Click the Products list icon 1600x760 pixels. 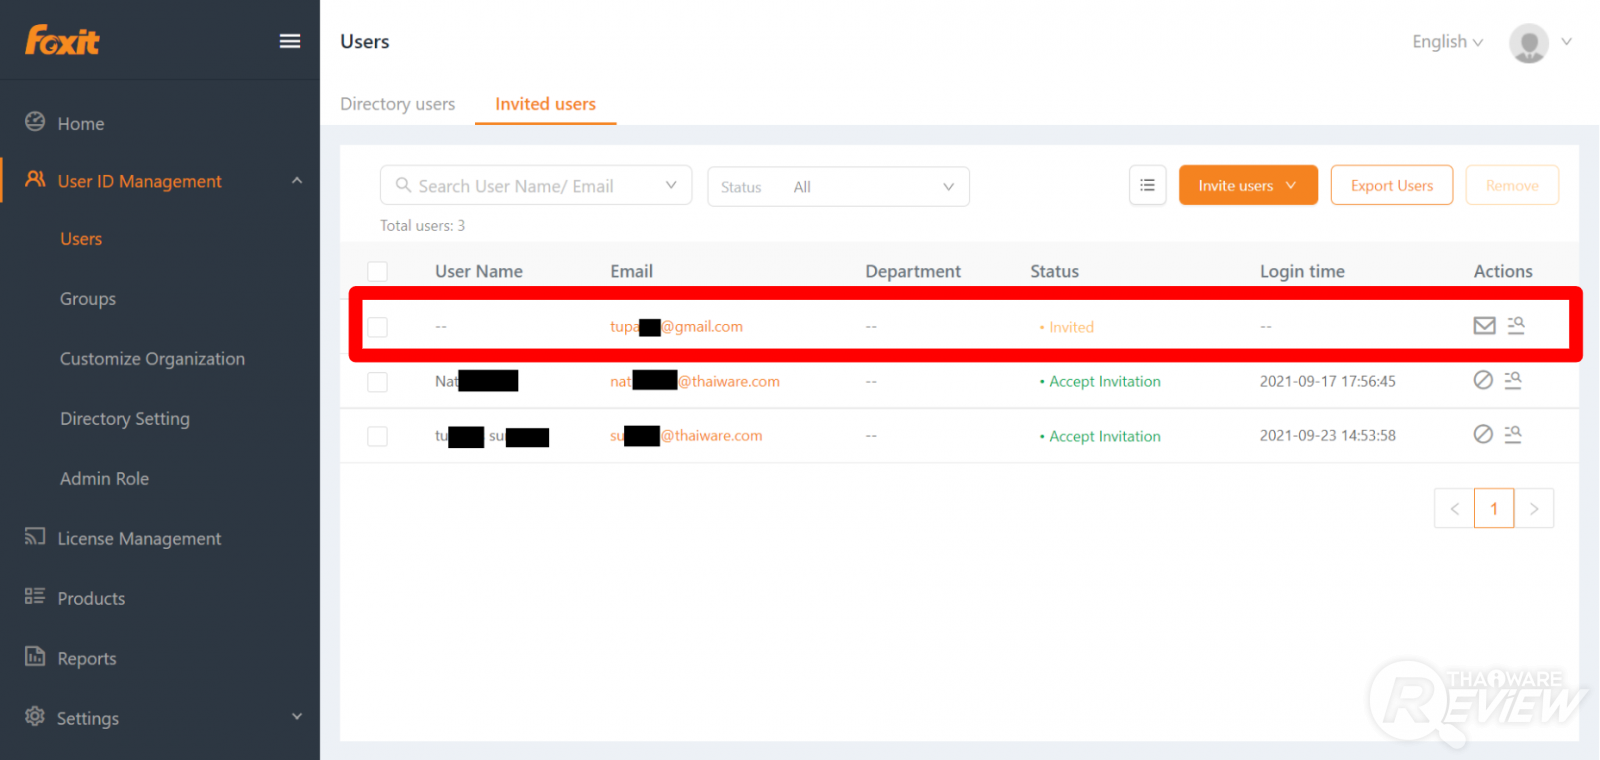click(35, 597)
